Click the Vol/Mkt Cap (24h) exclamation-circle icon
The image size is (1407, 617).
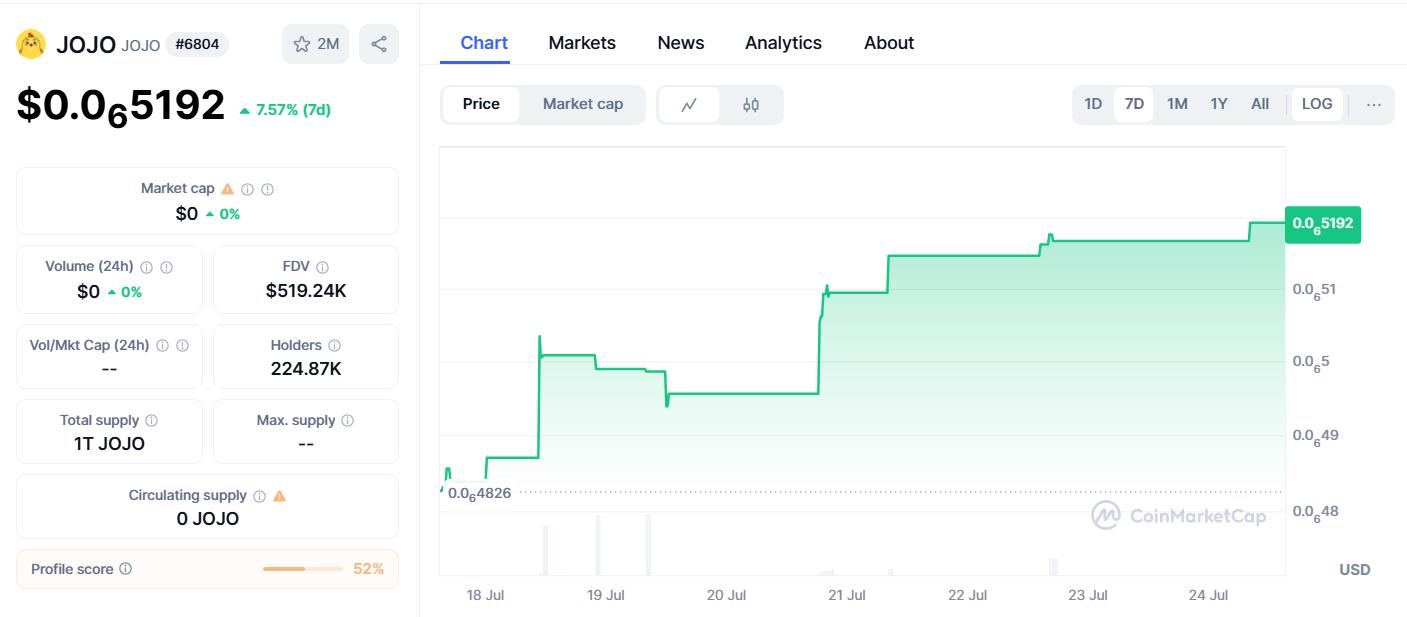tap(183, 346)
